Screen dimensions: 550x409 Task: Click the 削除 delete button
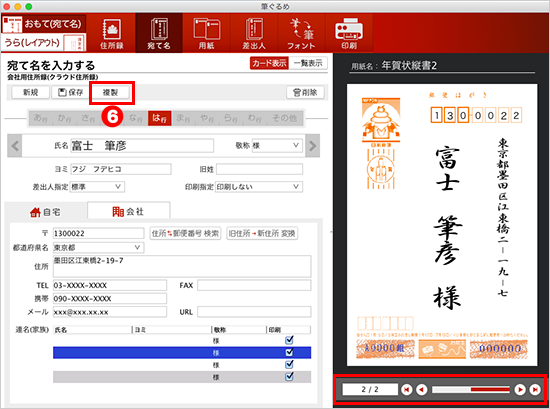click(305, 92)
